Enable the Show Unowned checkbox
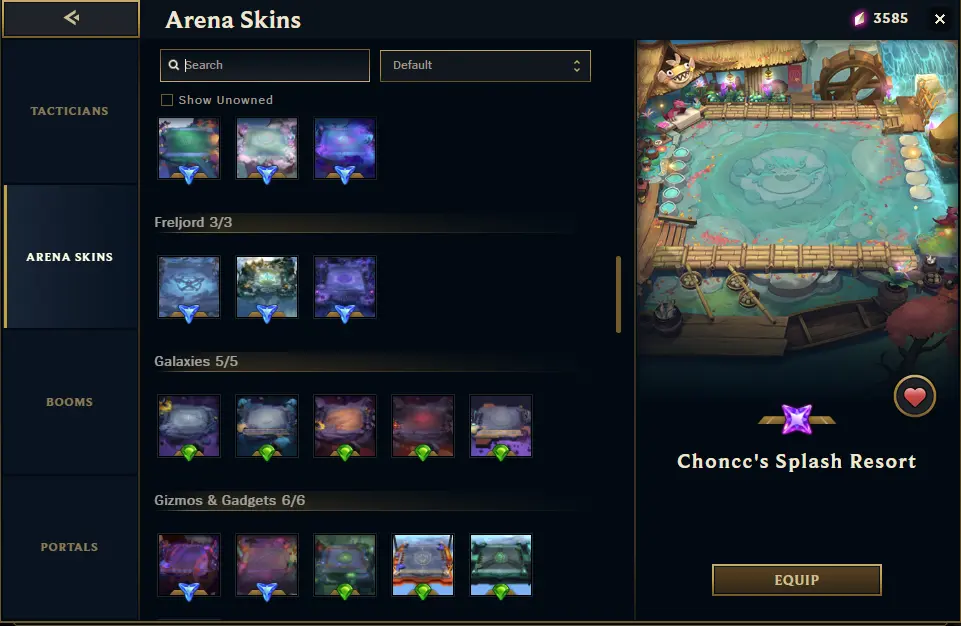This screenshot has height=626, width=961. (167, 100)
